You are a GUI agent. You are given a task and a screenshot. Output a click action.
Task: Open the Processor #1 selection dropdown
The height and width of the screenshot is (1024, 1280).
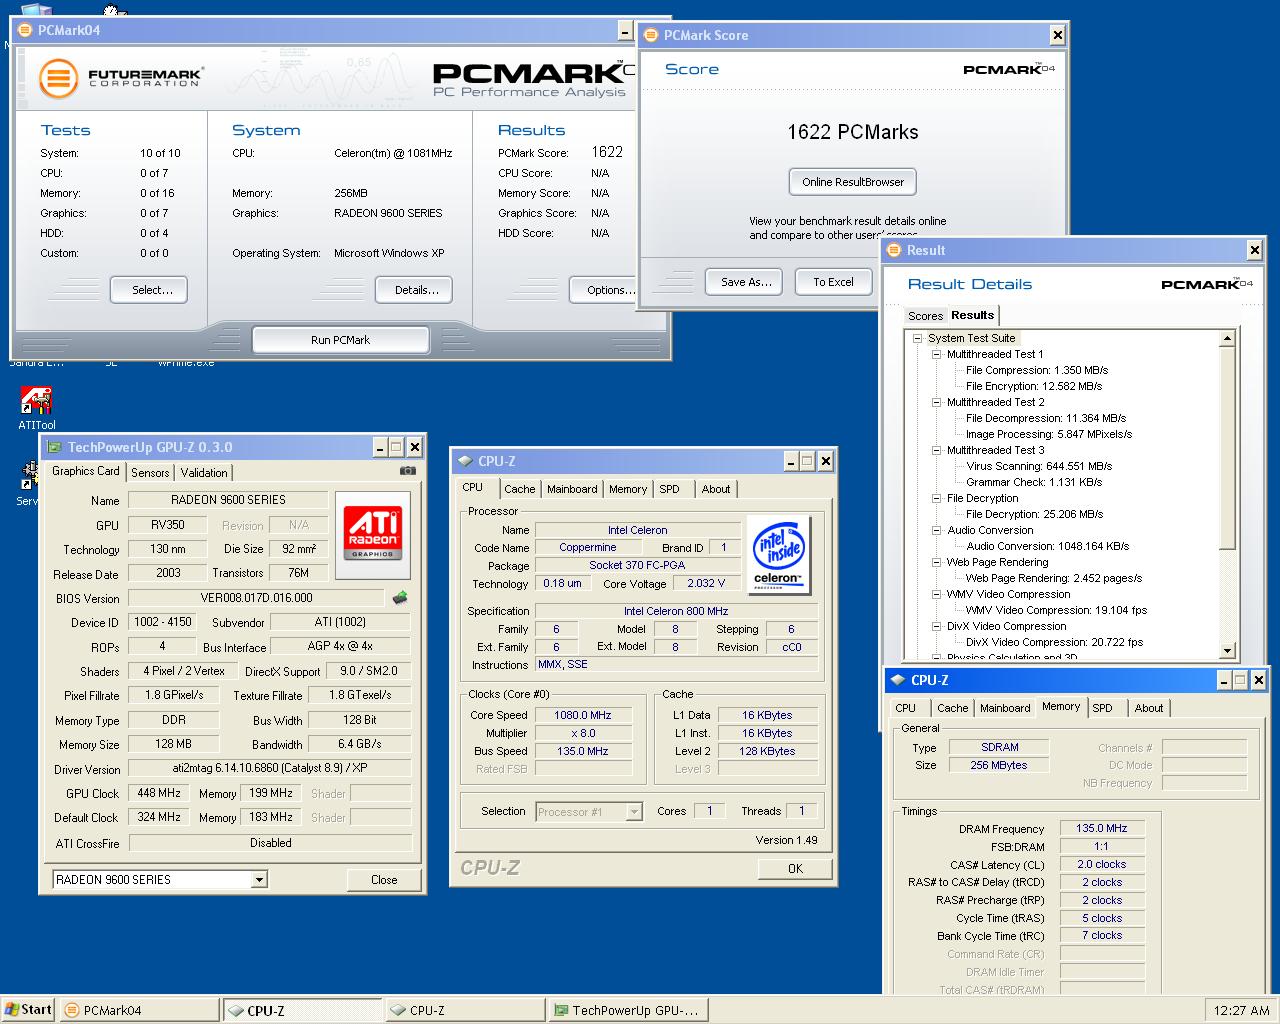[x=633, y=812]
